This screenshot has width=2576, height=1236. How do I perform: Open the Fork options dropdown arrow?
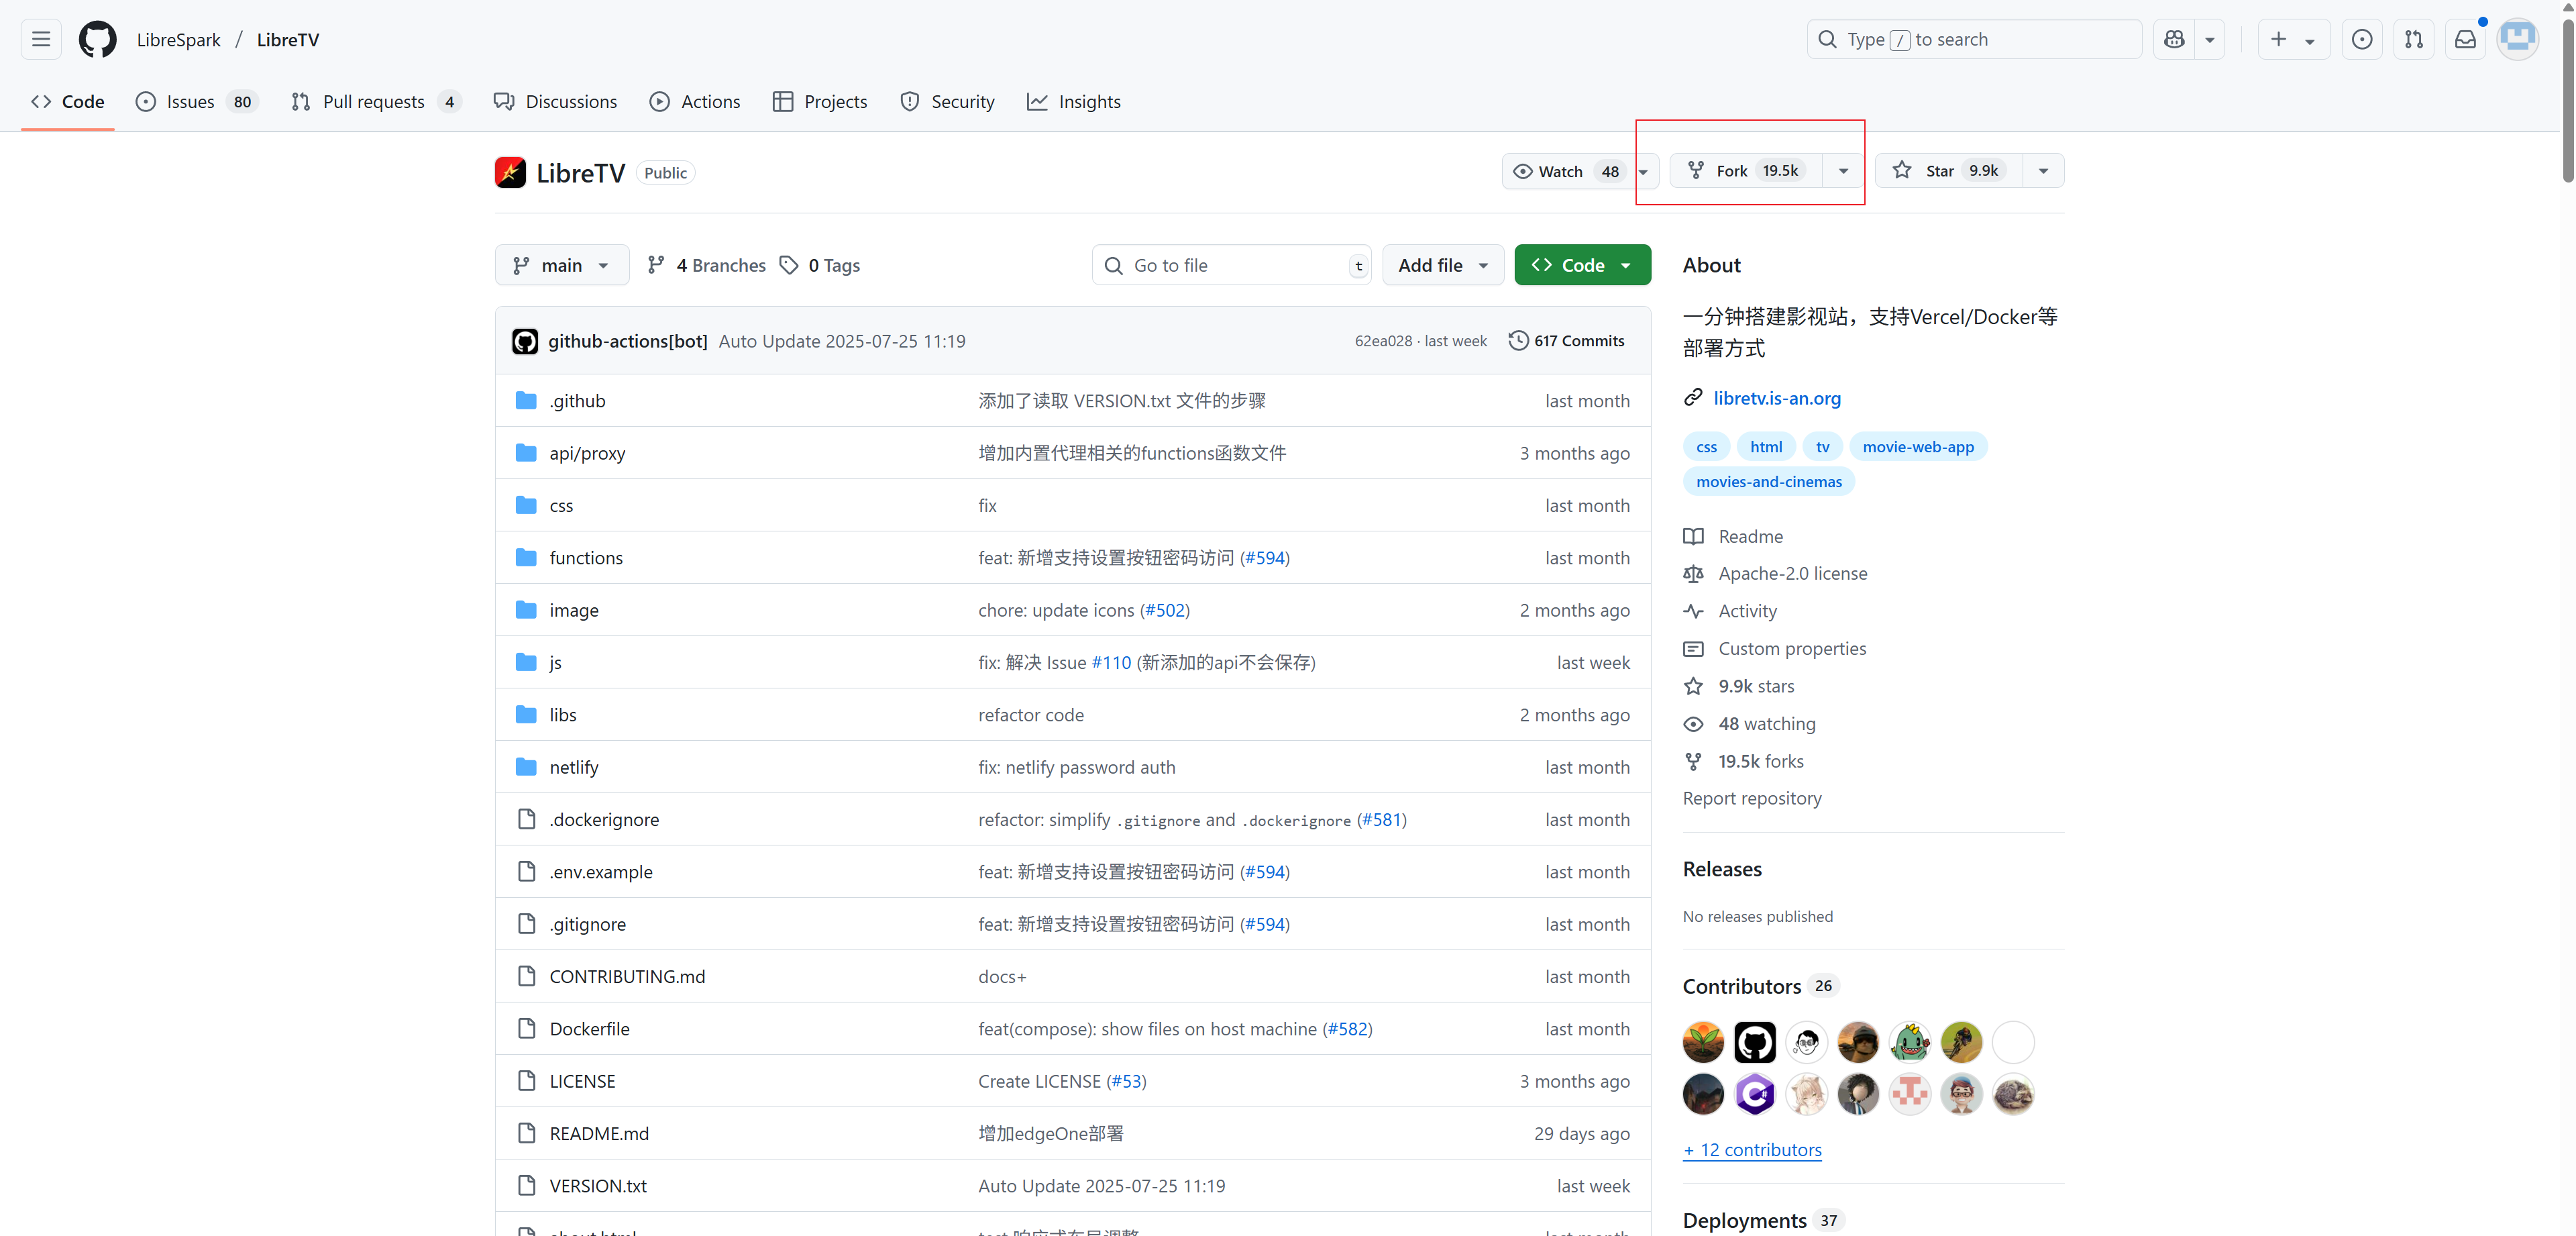click(x=1843, y=171)
